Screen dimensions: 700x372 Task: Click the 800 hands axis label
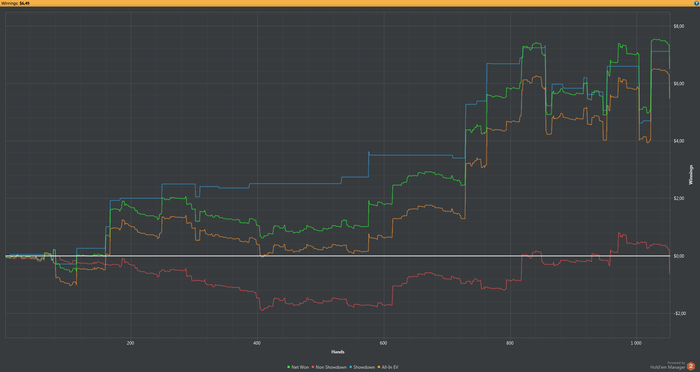pos(510,343)
